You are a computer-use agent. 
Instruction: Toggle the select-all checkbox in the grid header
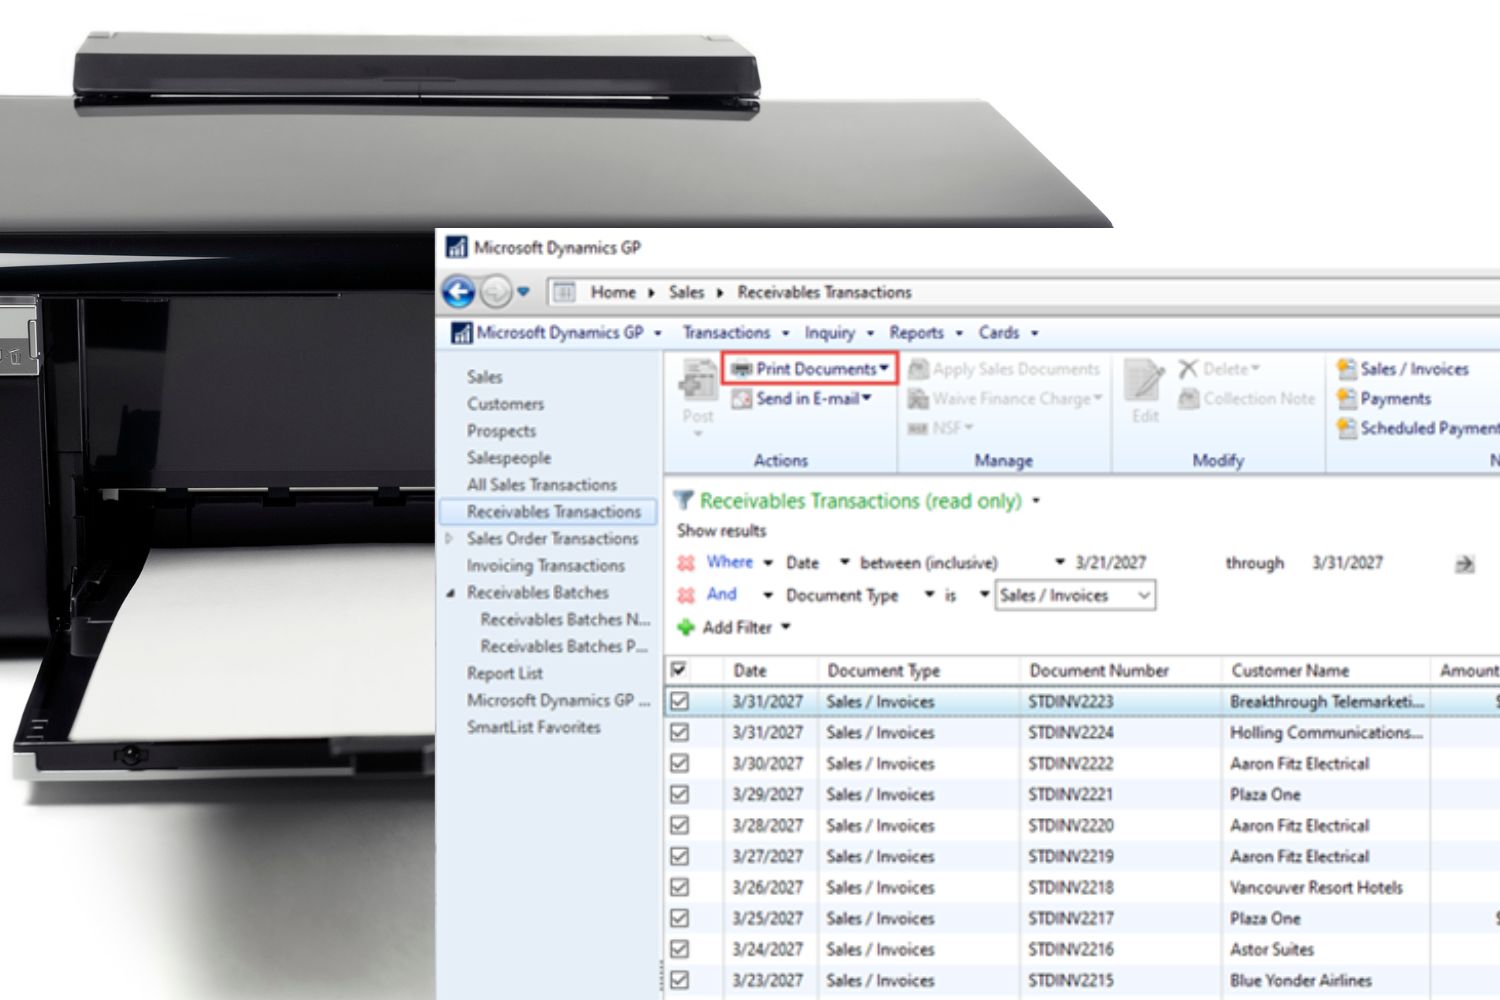pyautogui.click(x=679, y=670)
